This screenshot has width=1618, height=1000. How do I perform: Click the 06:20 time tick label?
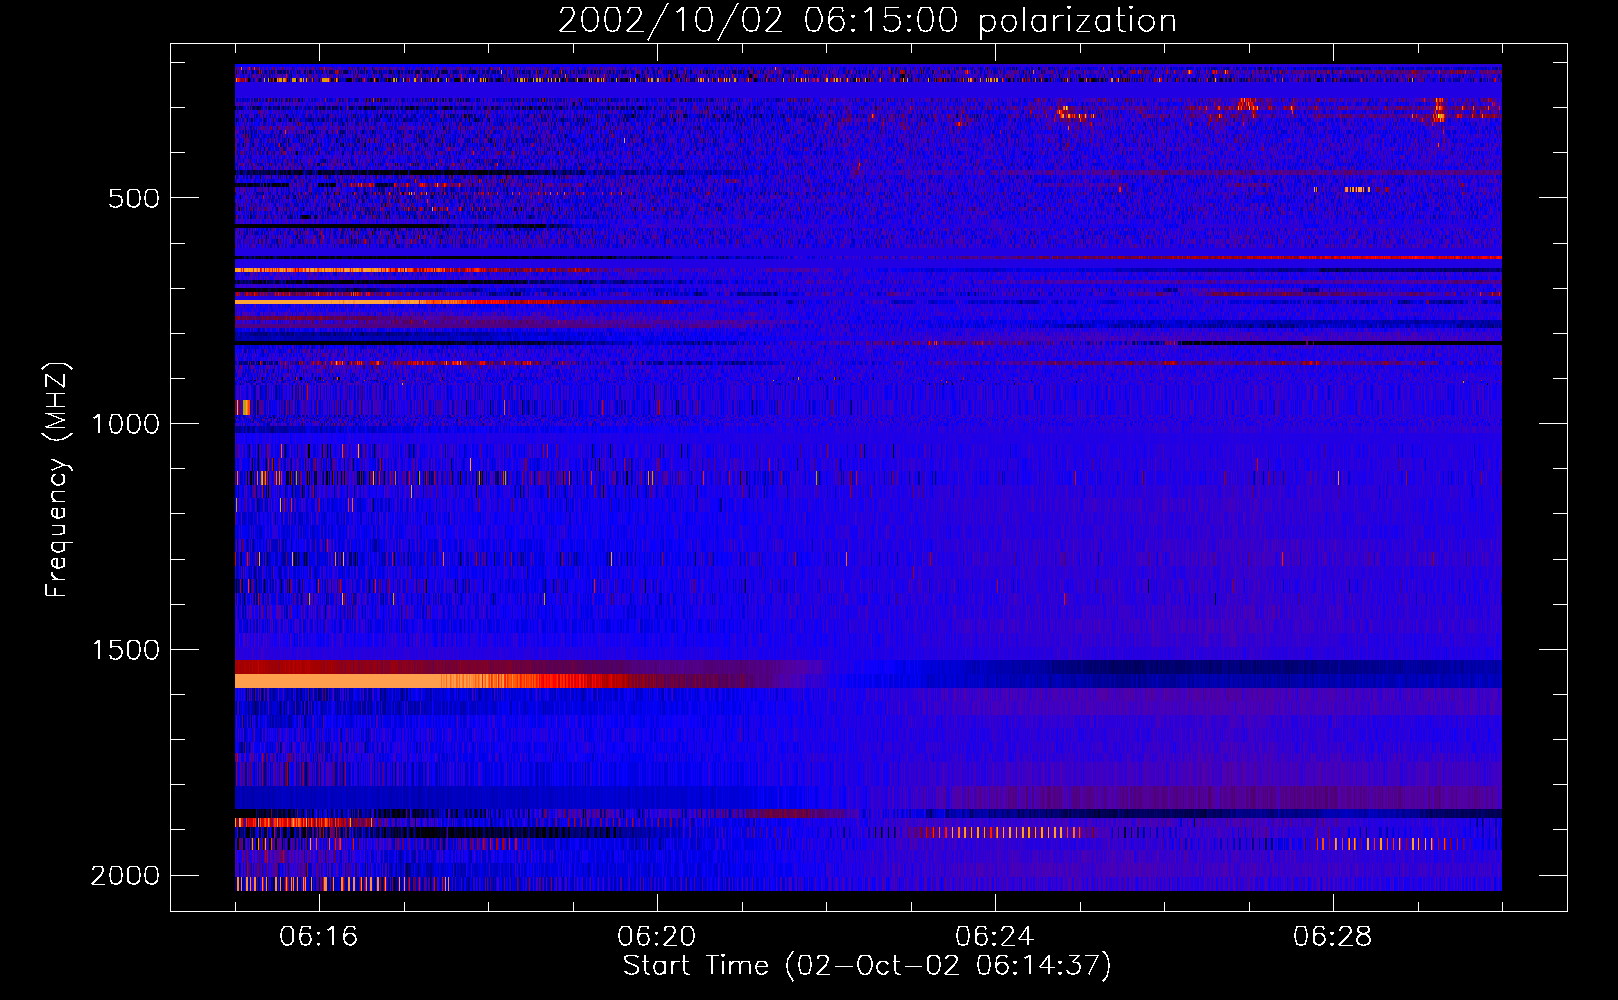pos(657,937)
